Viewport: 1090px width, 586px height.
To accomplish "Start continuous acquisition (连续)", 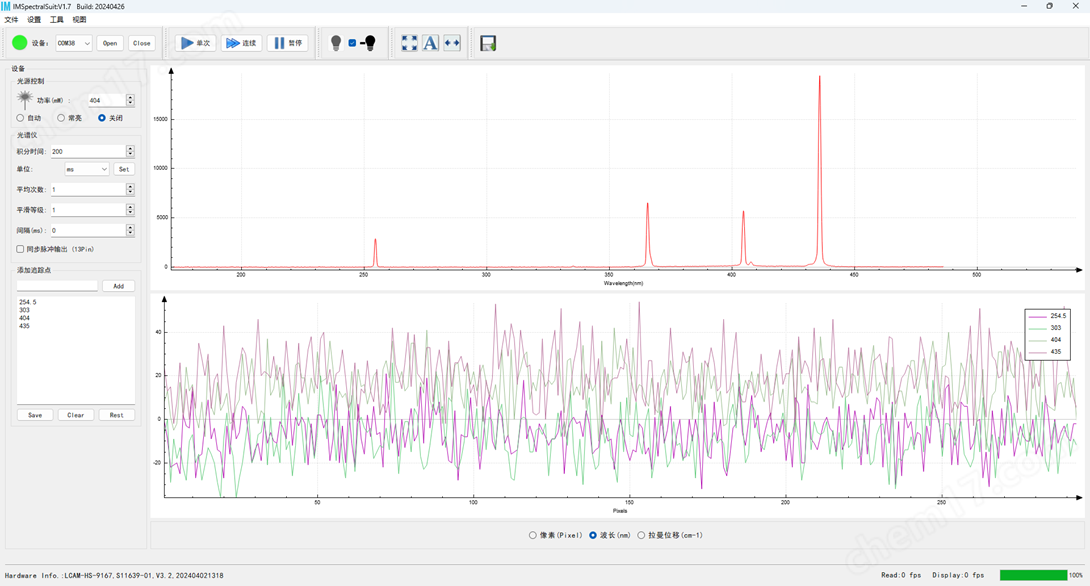I will point(241,43).
